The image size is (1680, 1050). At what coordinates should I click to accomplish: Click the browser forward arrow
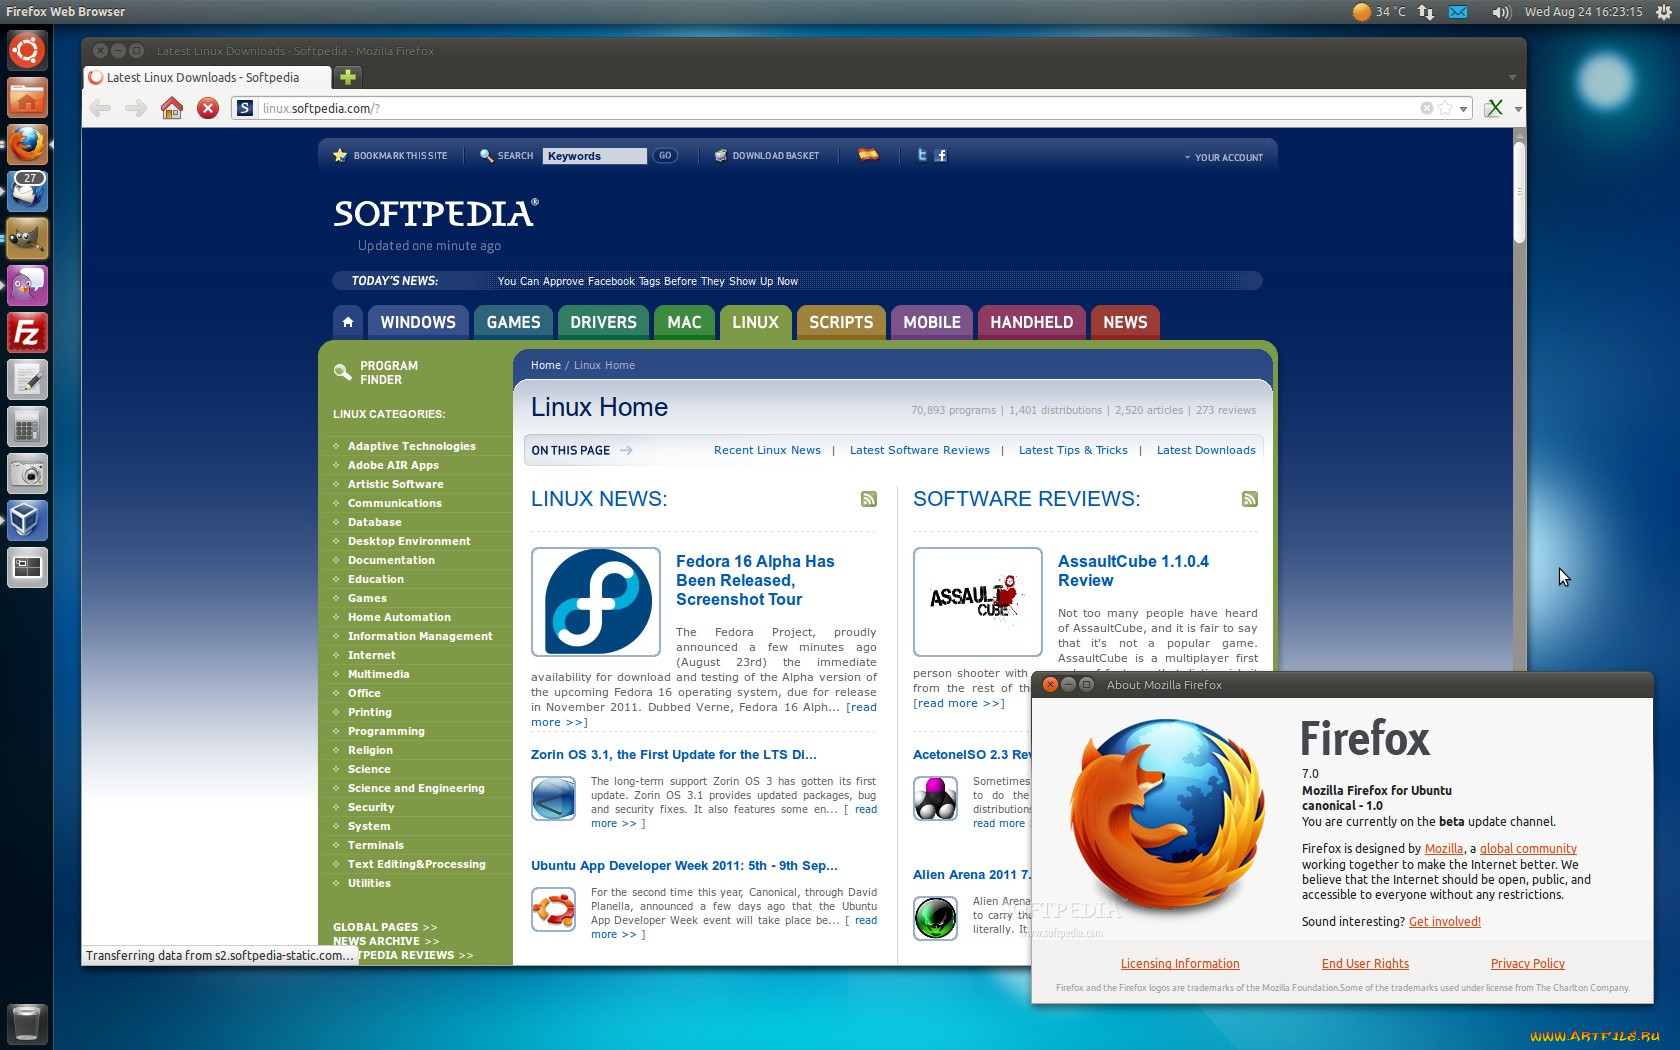(x=136, y=108)
